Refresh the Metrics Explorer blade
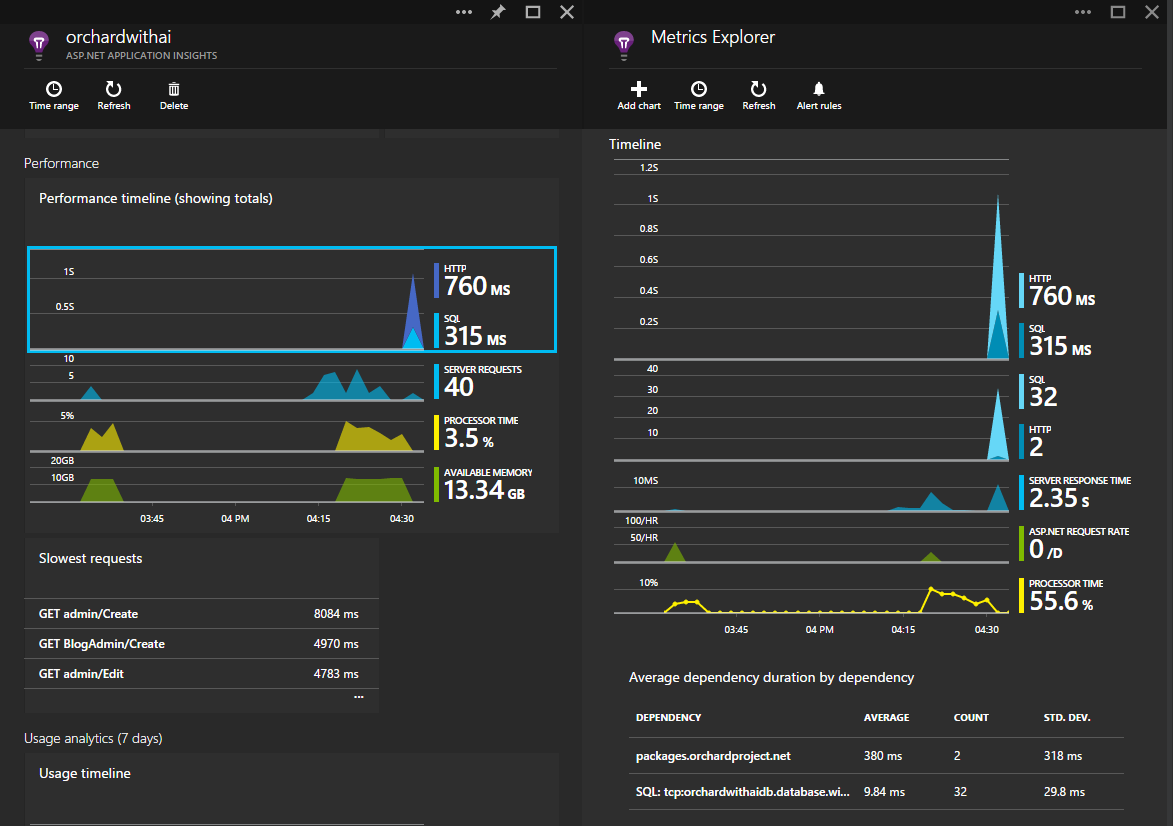Screen dimensions: 1173x826 click(x=759, y=96)
